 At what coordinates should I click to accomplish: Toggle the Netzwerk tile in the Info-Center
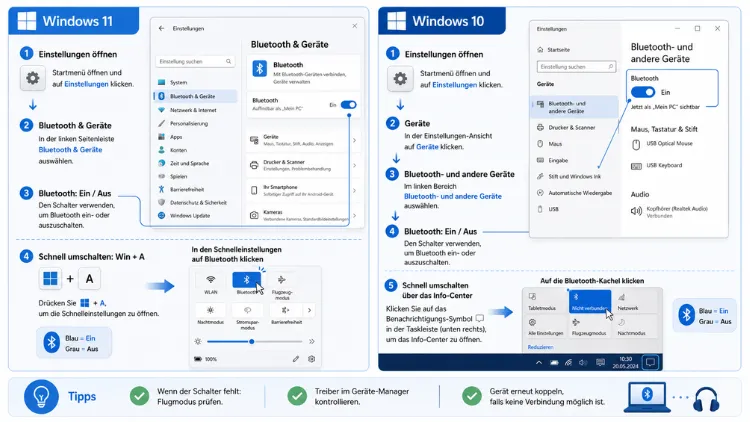point(635,301)
